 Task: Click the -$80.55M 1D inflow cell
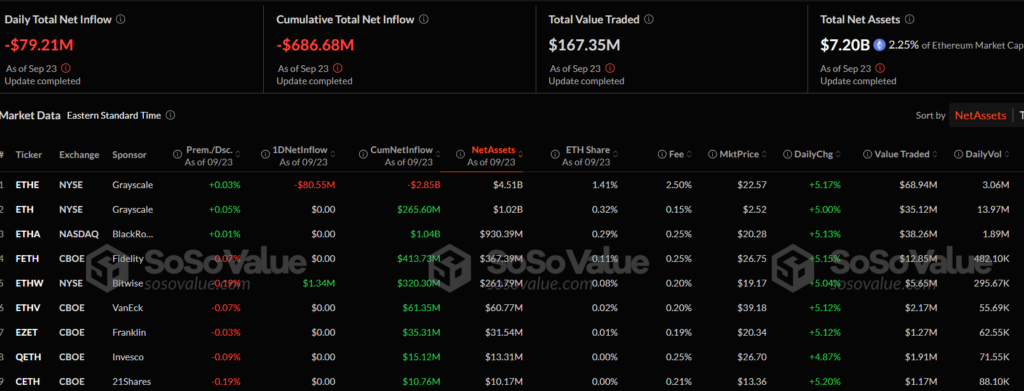coord(315,185)
